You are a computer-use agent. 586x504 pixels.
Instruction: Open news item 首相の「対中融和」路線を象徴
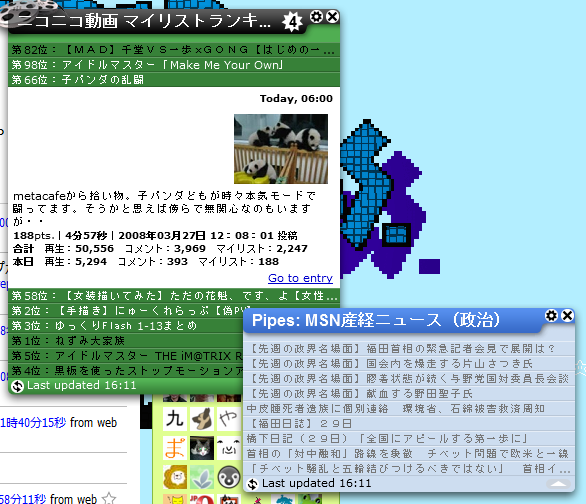point(409,453)
